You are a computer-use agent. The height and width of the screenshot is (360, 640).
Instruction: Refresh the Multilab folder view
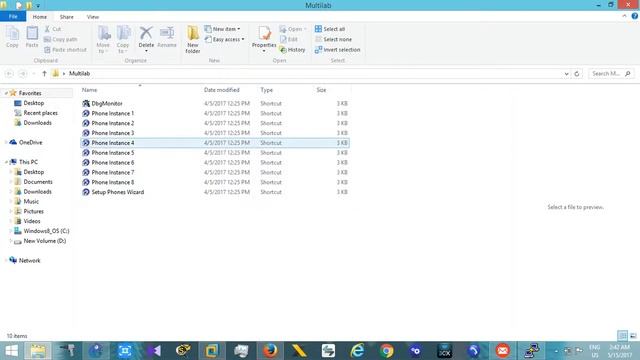[x=577, y=73]
